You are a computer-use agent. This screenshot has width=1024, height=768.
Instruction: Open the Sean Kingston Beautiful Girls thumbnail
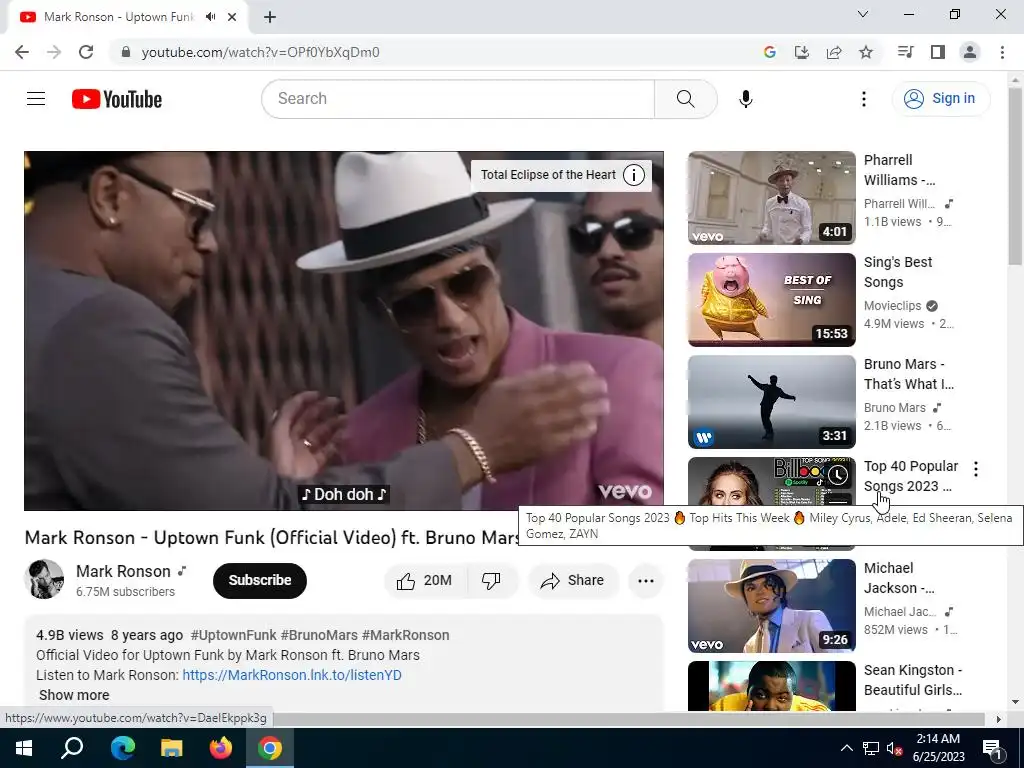click(771, 686)
